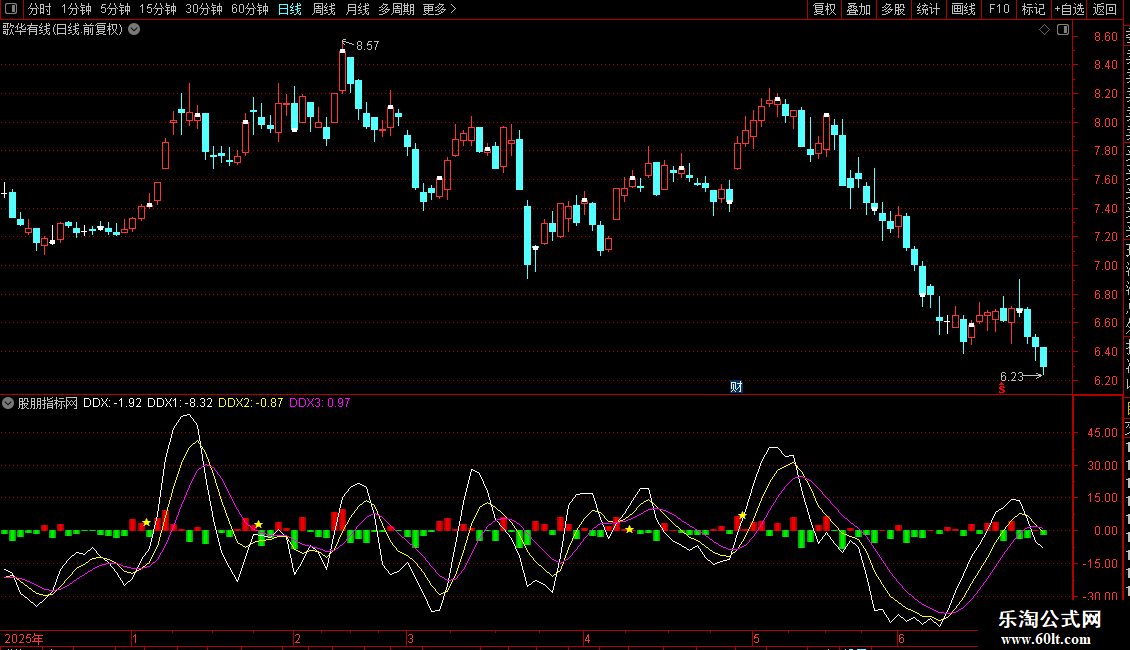
Task: Open the stock title dropdown arrow
Action: point(134,30)
